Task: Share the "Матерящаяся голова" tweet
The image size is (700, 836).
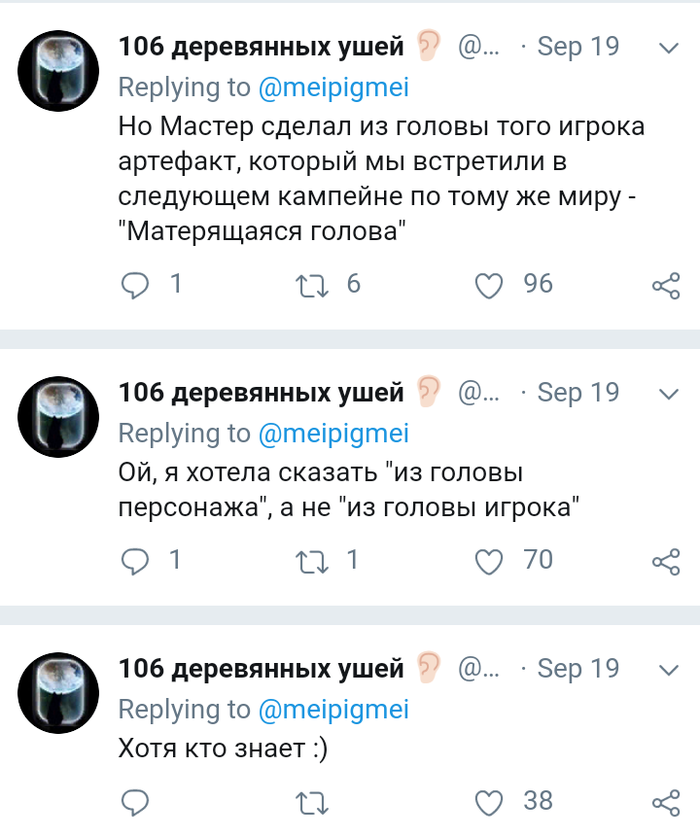Action: coord(665,286)
